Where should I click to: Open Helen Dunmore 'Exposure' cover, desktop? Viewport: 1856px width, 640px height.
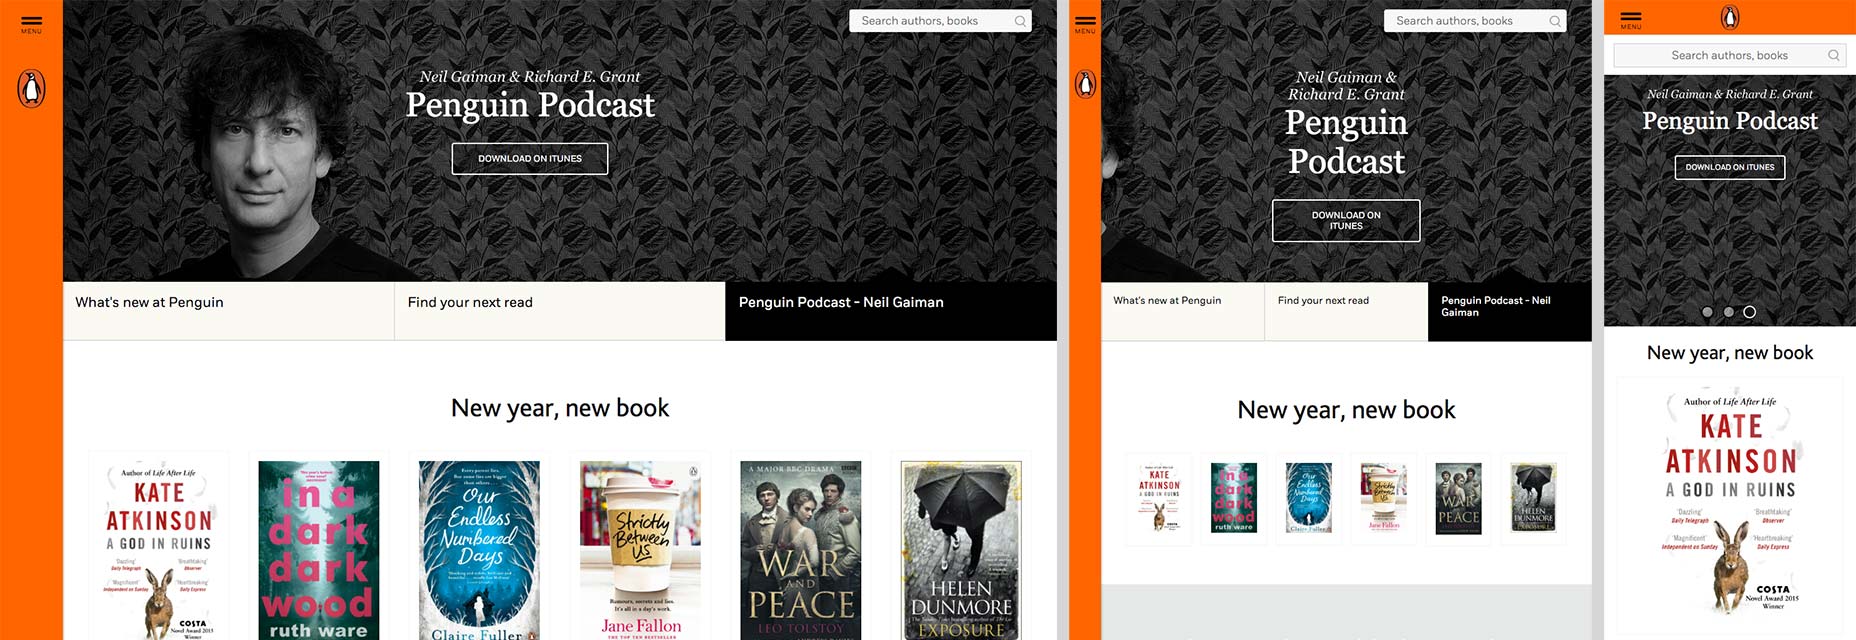[961, 550]
